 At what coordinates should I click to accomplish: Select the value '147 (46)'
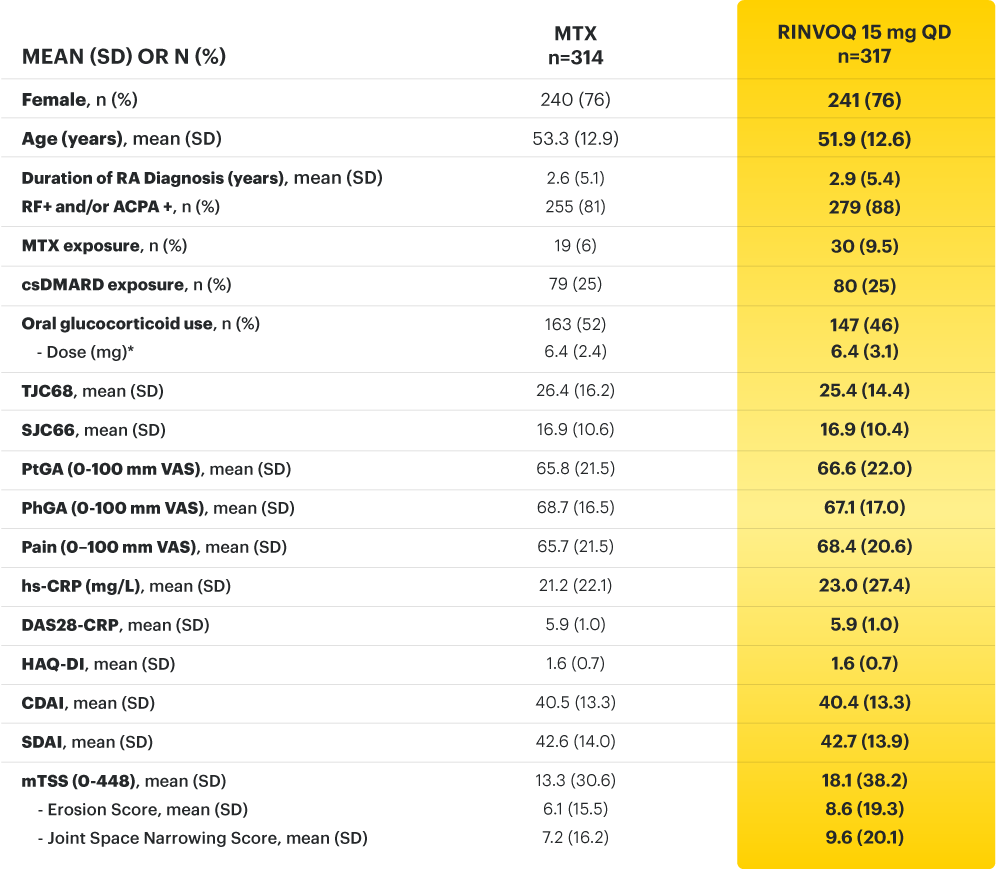tap(864, 325)
